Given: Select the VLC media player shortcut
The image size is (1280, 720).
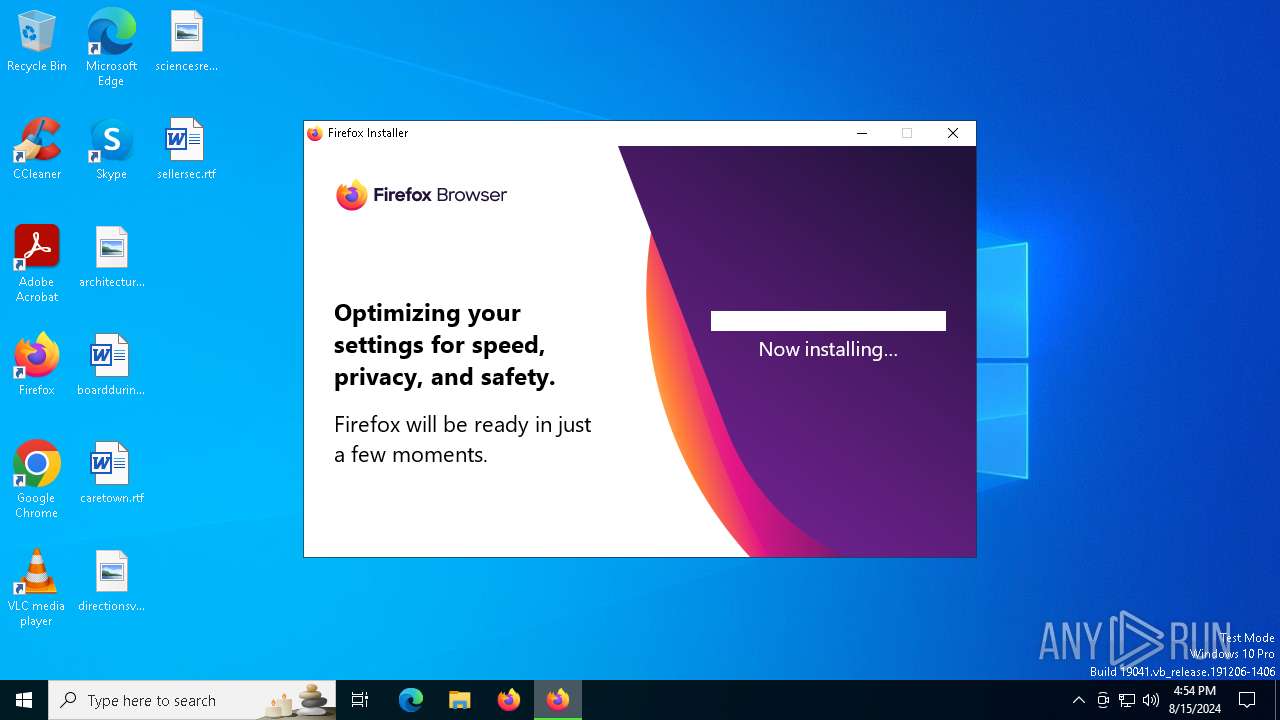Looking at the screenshot, I should 37,588.
